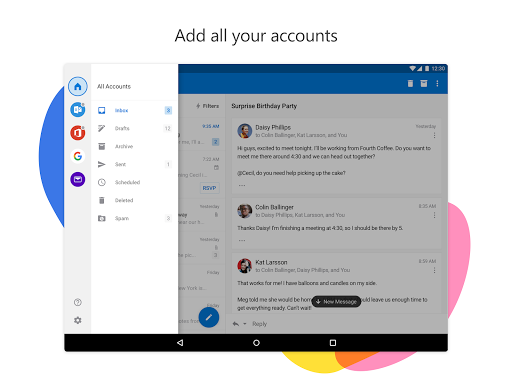
Task: Archive the conversation from top bar
Action: click(x=424, y=83)
